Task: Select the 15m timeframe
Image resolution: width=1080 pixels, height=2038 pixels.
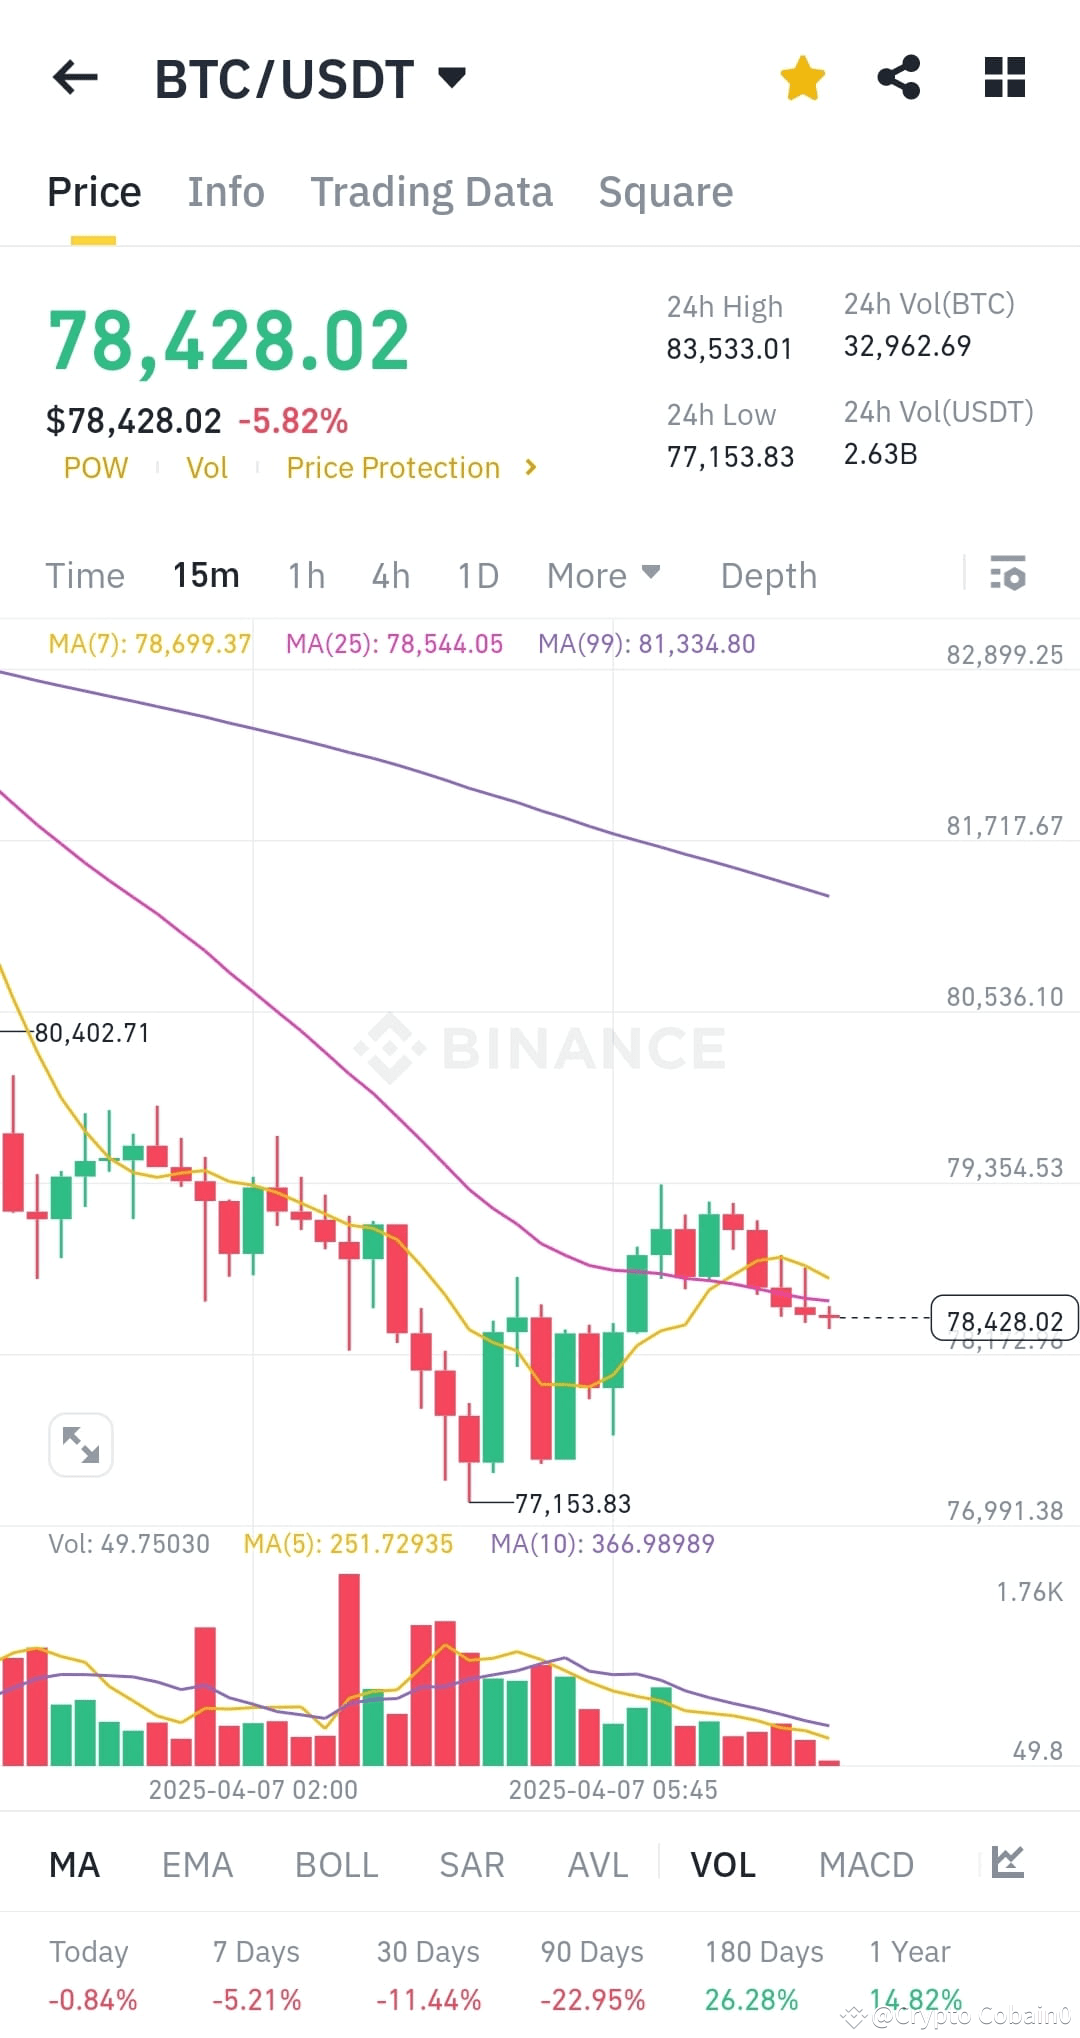Action: (206, 575)
